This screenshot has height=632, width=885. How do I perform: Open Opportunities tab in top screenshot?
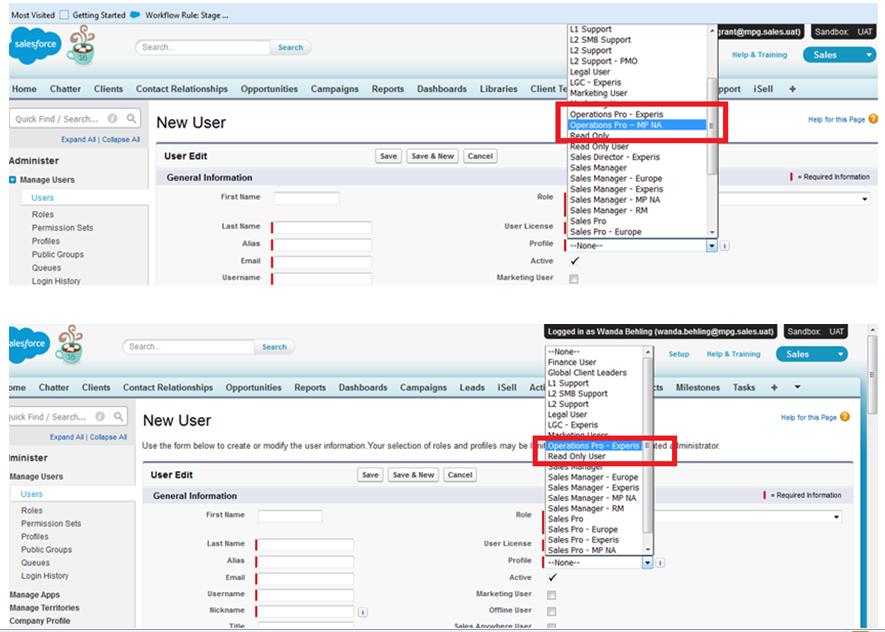(x=269, y=89)
